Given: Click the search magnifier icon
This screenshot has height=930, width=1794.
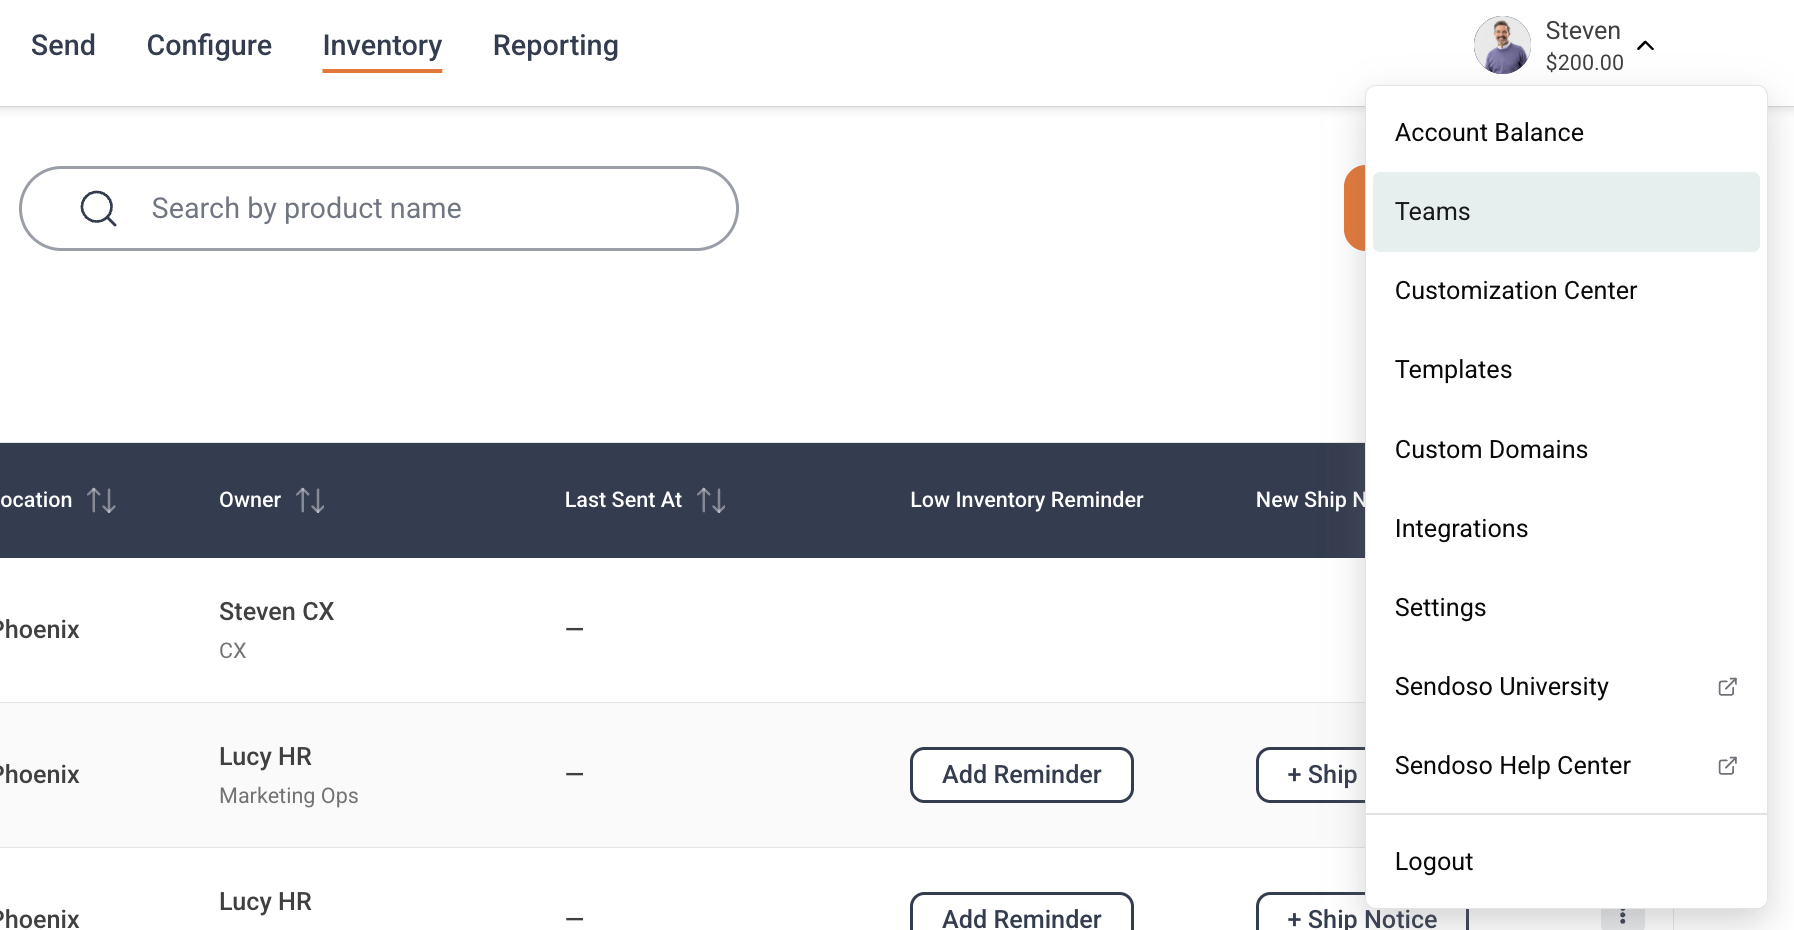Looking at the screenshot, I should click(x=98, y=208).
